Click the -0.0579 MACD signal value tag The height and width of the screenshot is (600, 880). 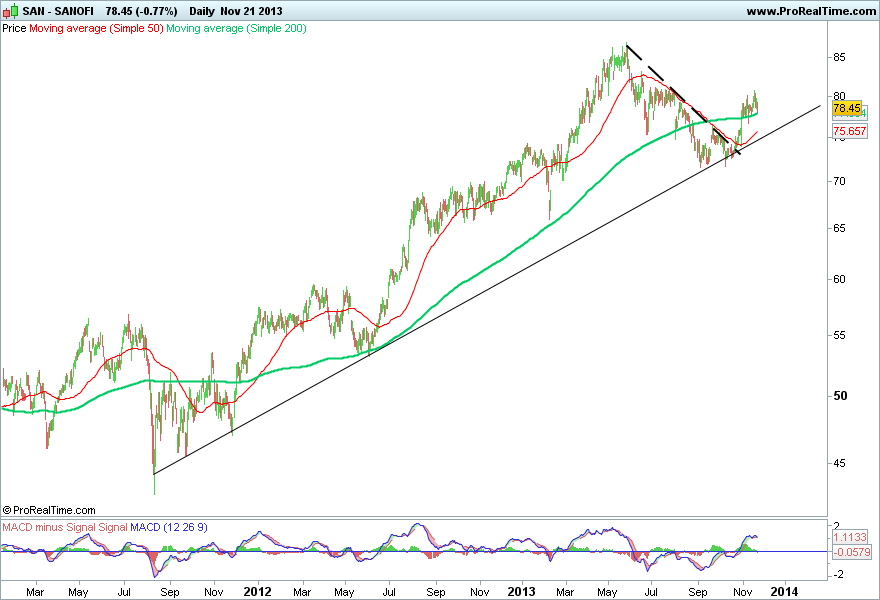(851, 552)
